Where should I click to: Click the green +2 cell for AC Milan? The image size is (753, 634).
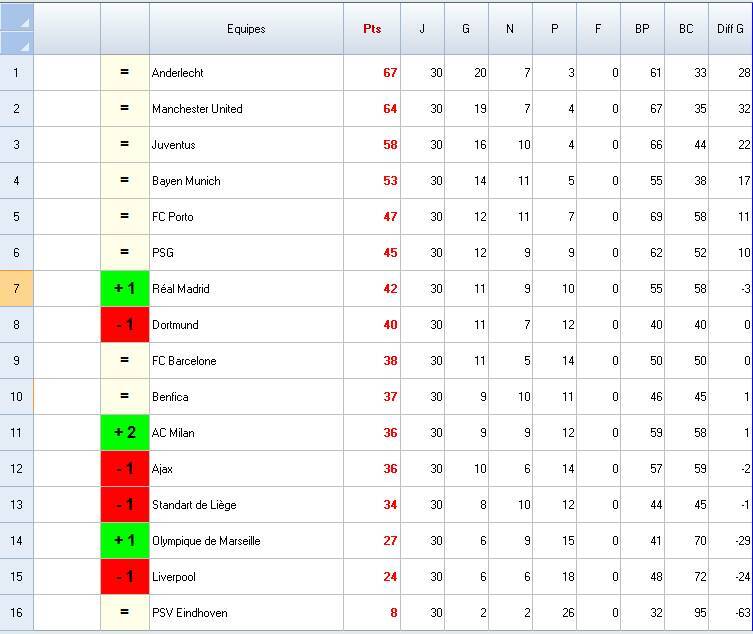[125, 433]
